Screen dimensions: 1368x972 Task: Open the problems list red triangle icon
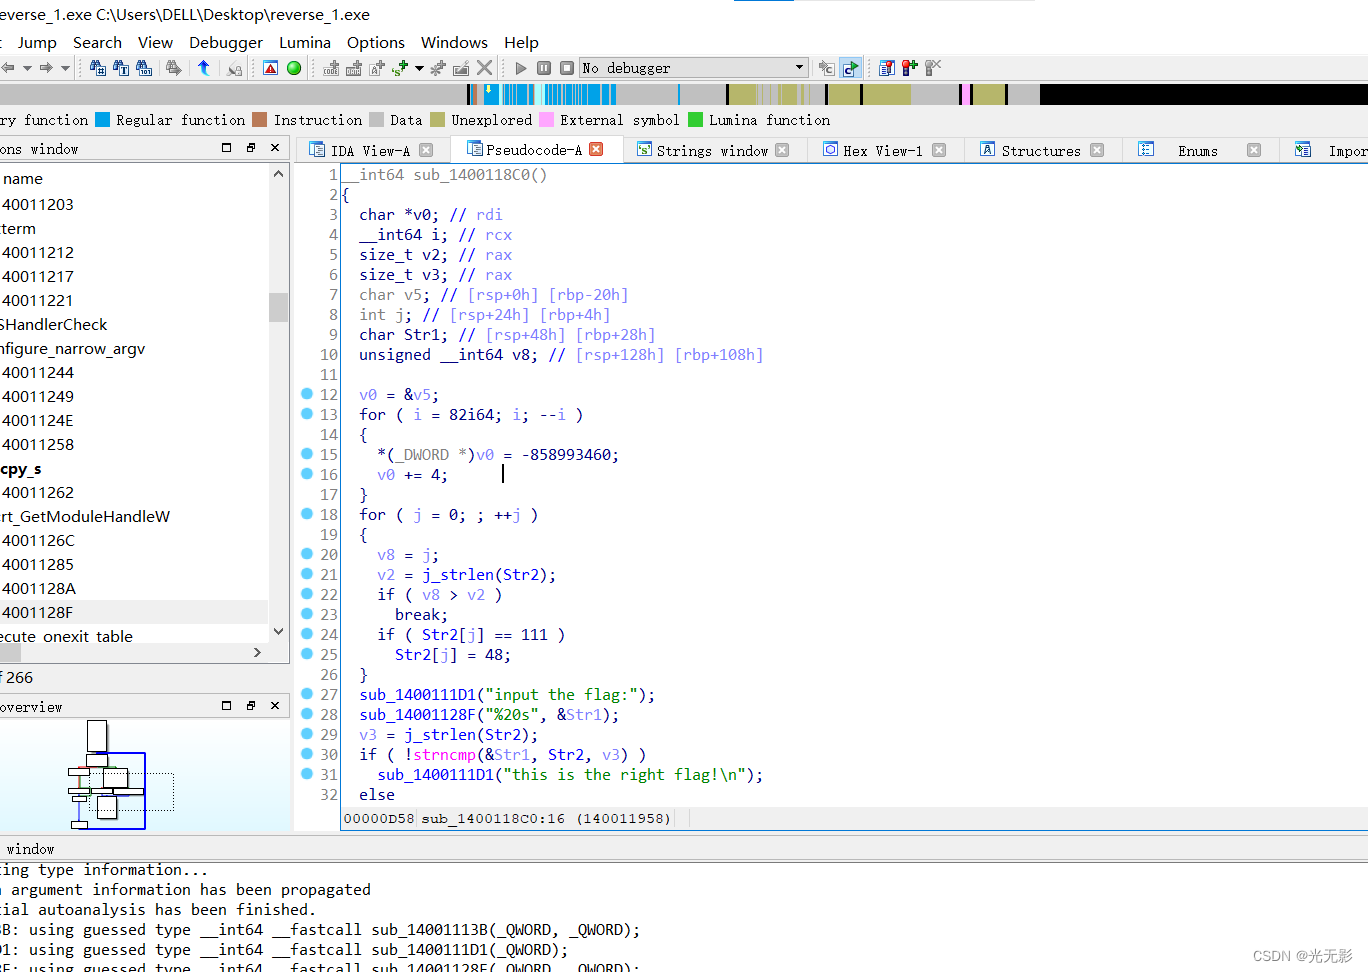270,67
